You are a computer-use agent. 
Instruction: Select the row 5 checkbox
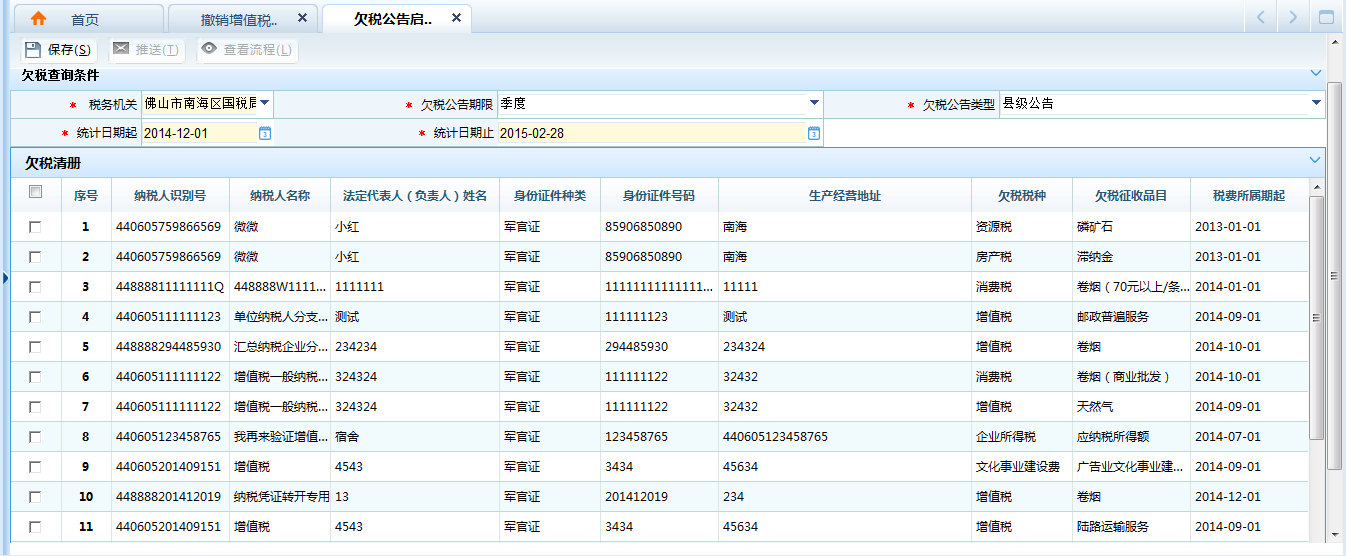tap(36, 347)
